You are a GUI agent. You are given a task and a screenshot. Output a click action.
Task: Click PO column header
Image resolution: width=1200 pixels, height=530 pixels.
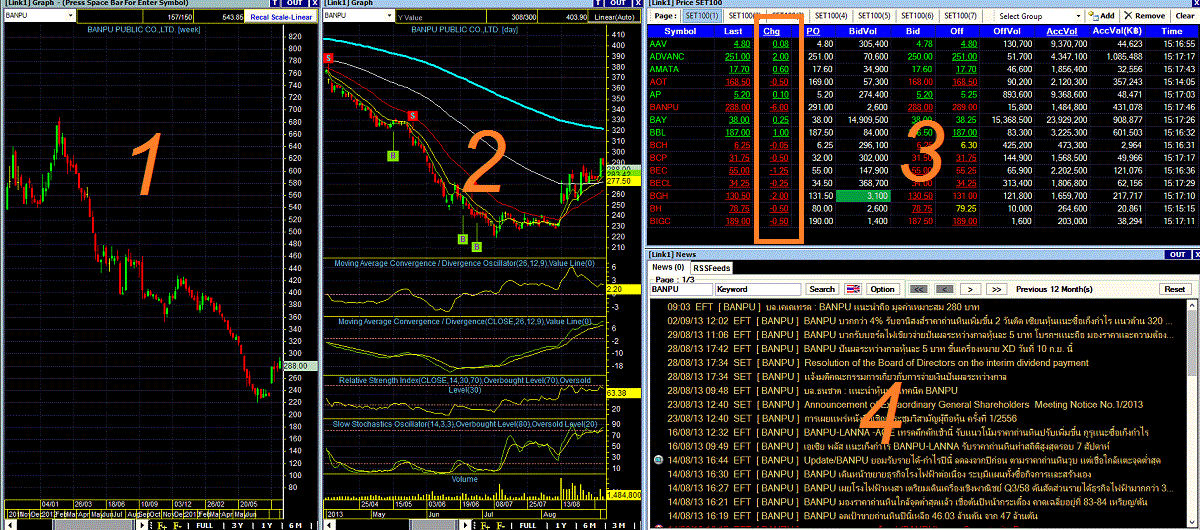tap(813, 32)
